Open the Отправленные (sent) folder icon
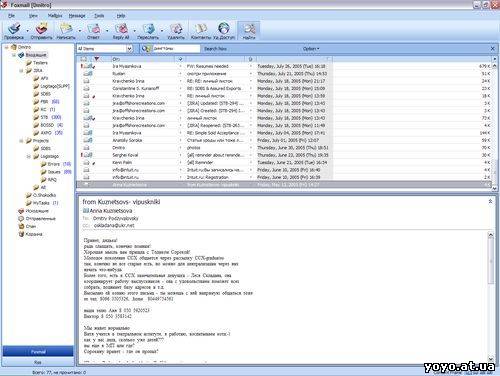The width and height of the screenshot is (500, 376). [x=21, y=219]
